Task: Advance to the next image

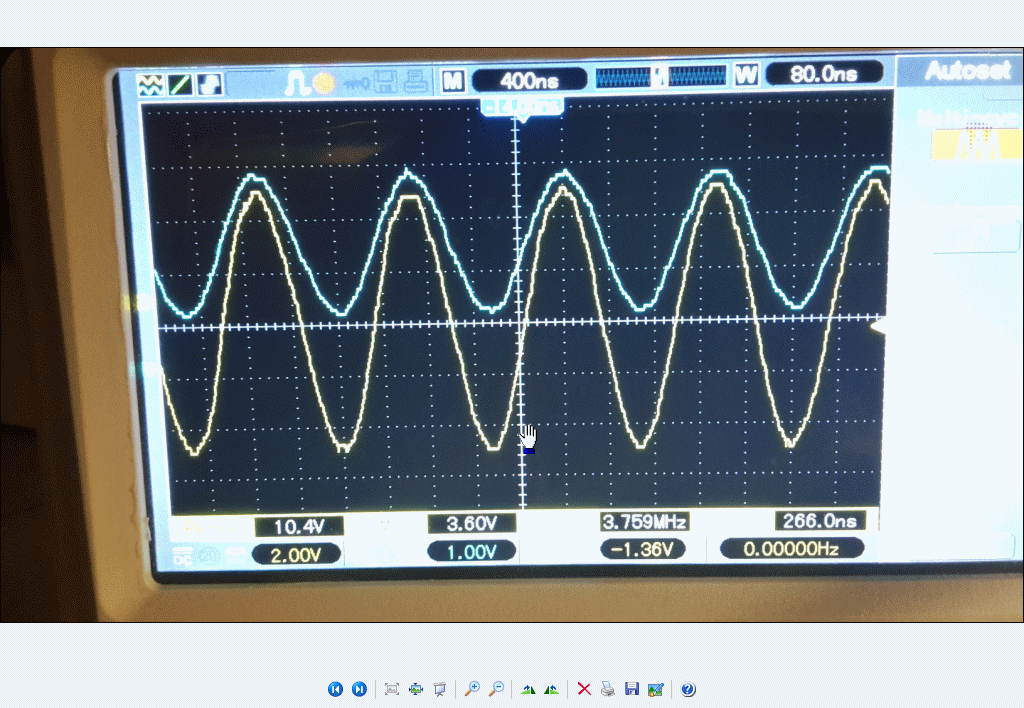Action: (x=359, y=689)
